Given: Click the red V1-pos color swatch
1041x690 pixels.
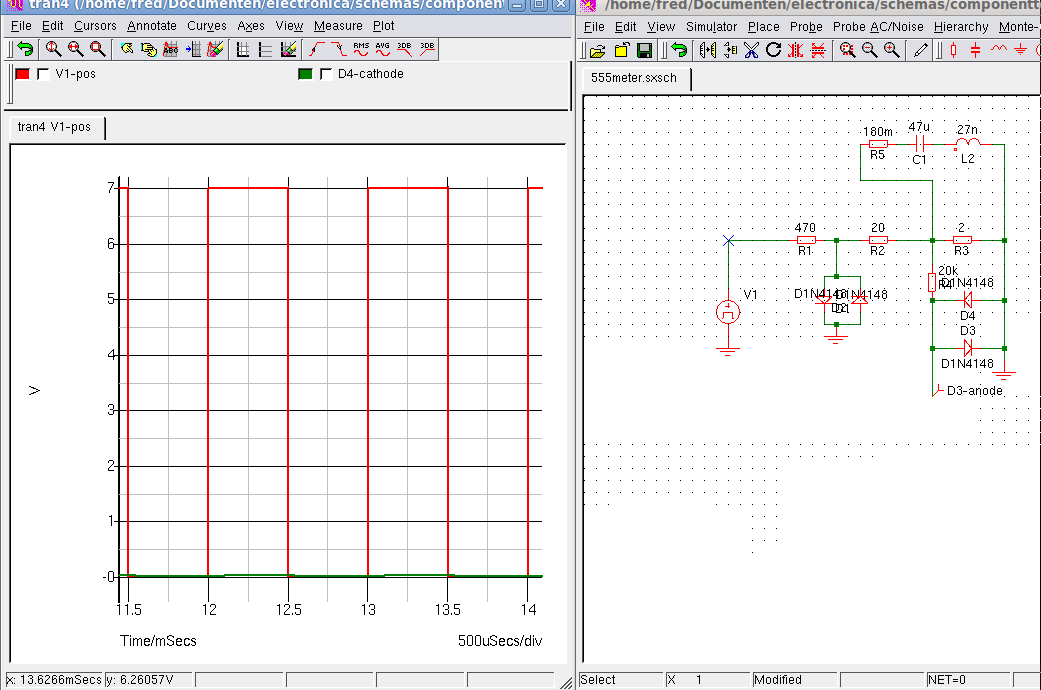Looking at the screenshot, I should [23, 74].
